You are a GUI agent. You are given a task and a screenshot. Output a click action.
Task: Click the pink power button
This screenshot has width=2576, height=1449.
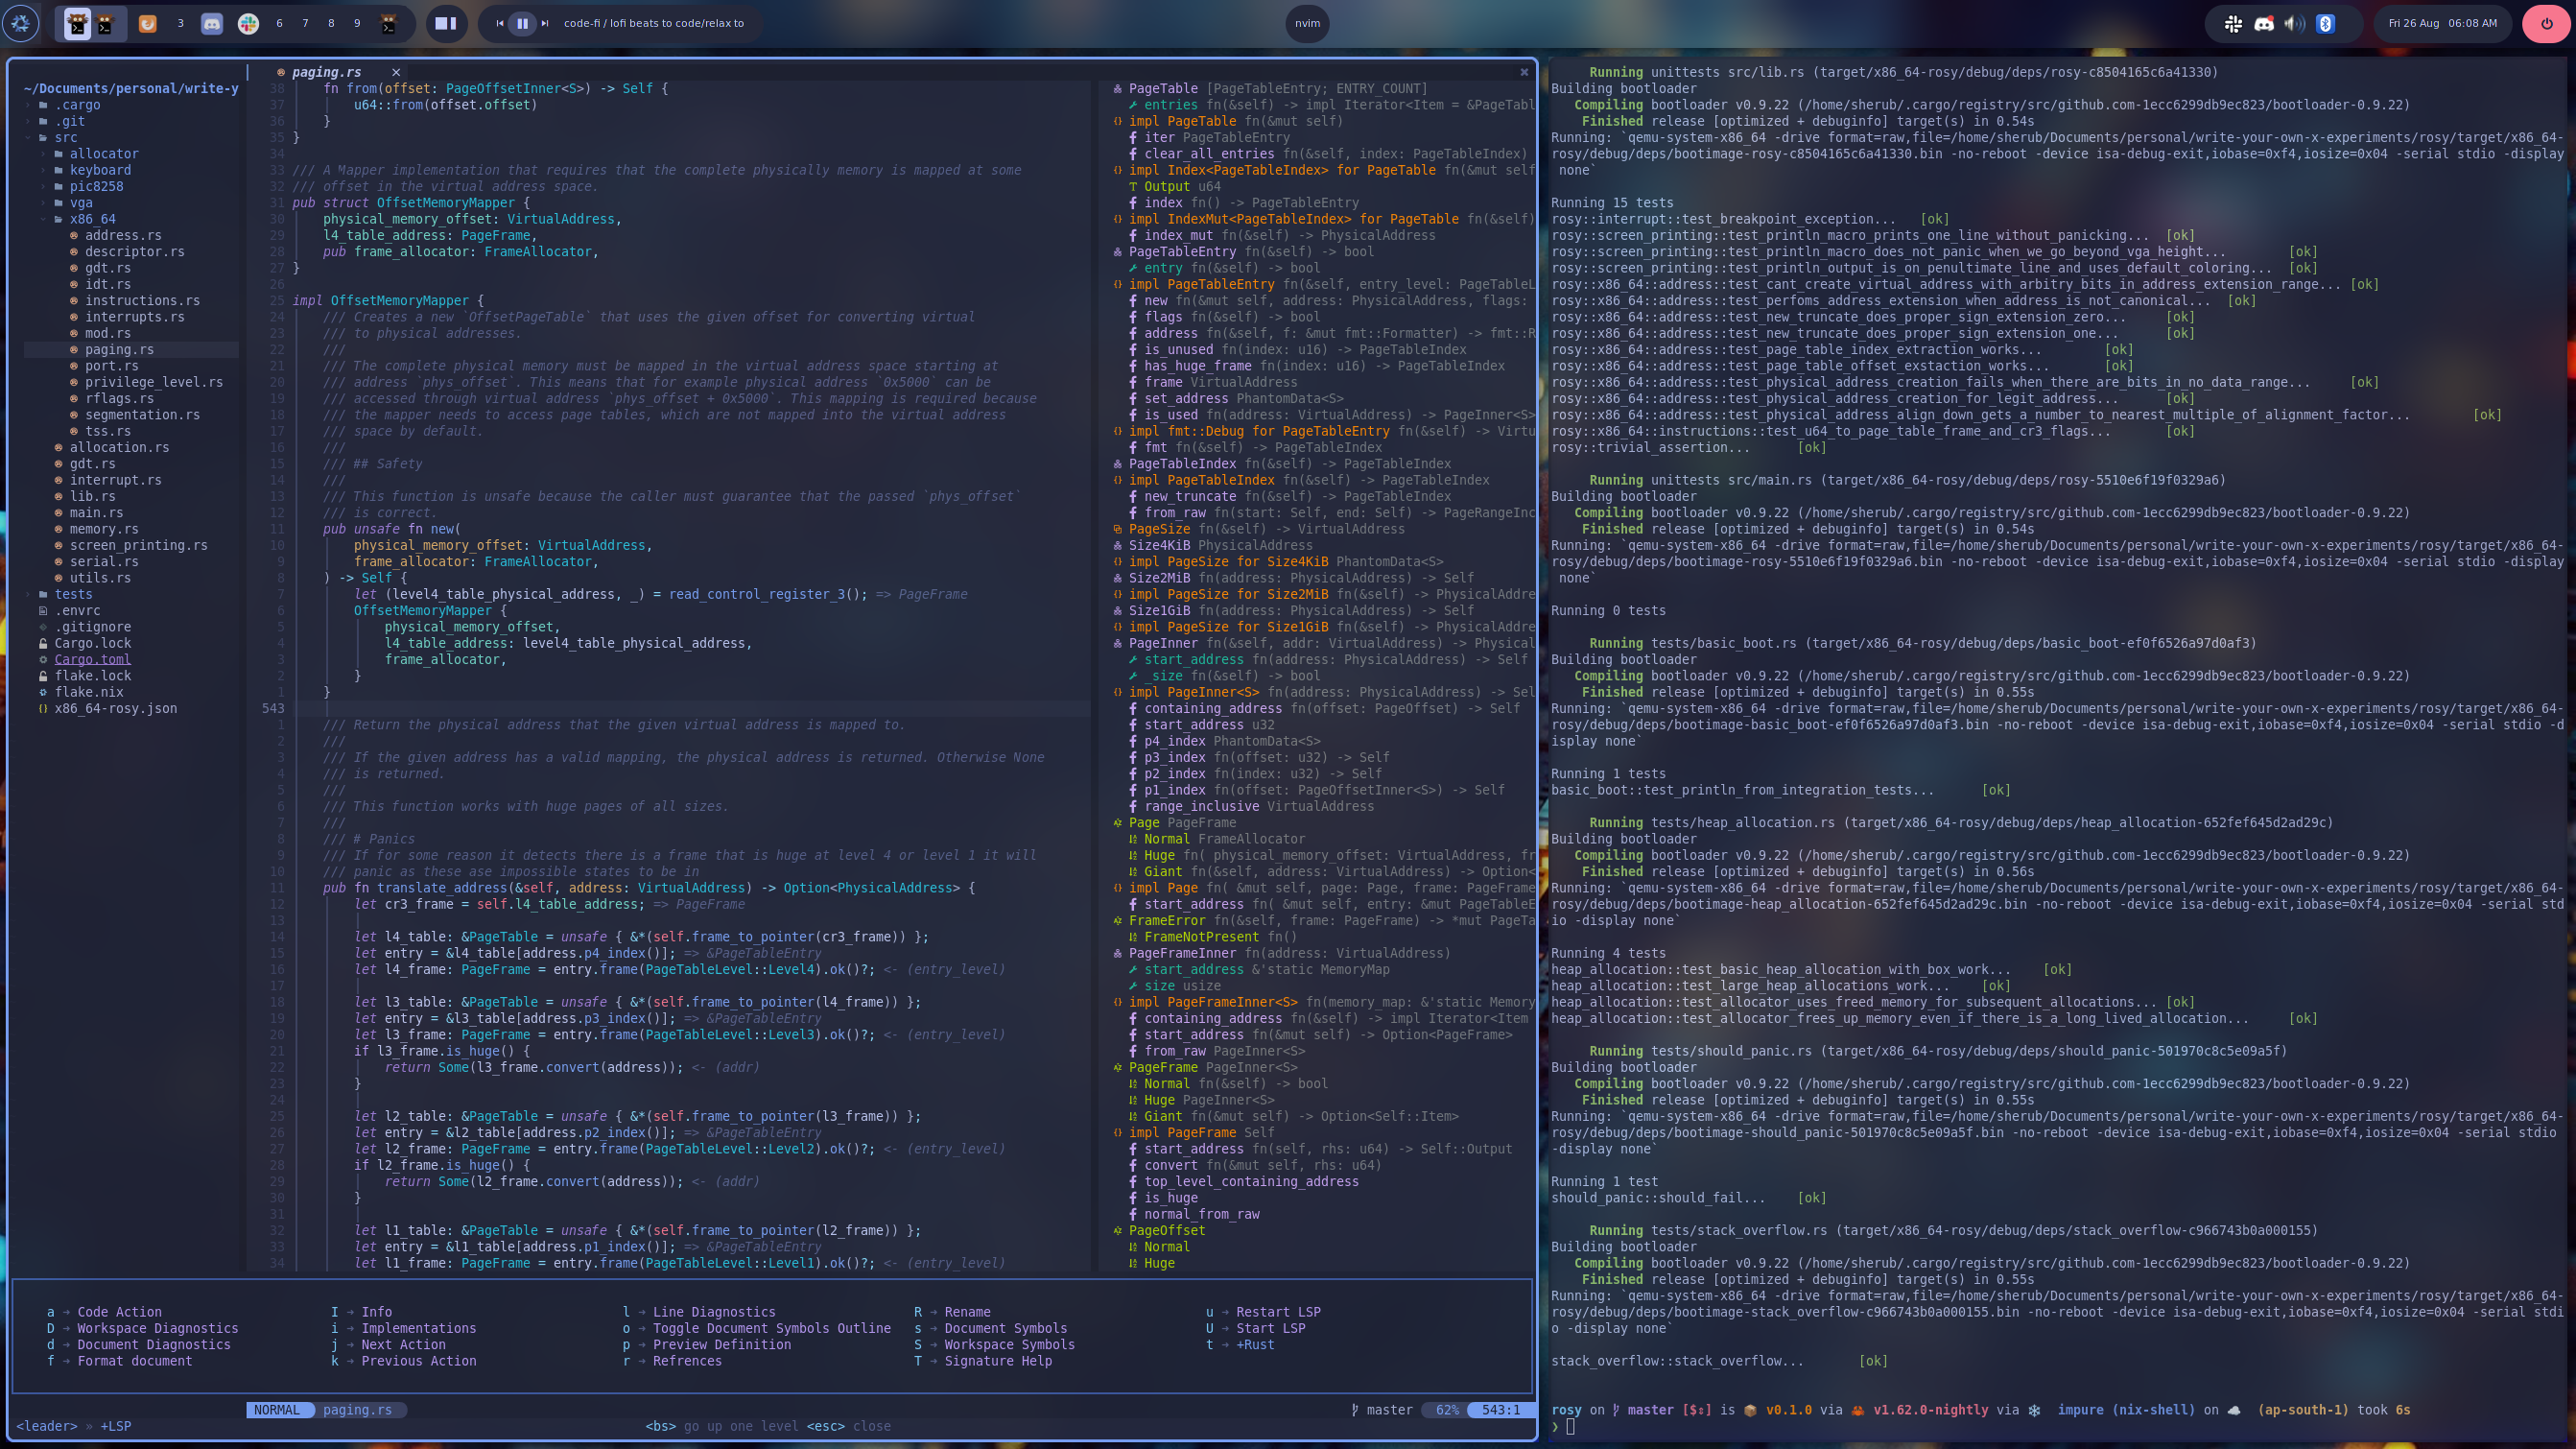coord(2546,23)
